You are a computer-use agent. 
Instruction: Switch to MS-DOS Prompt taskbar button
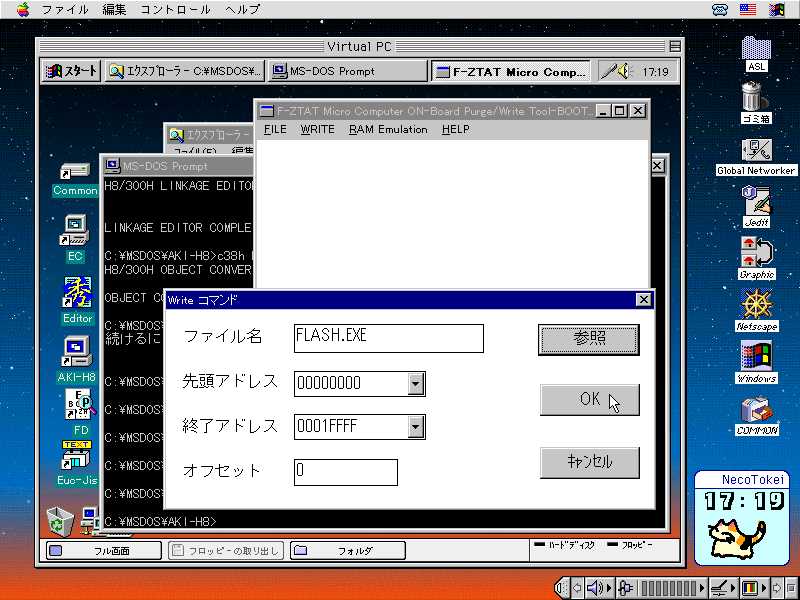[x=347, y=71]
